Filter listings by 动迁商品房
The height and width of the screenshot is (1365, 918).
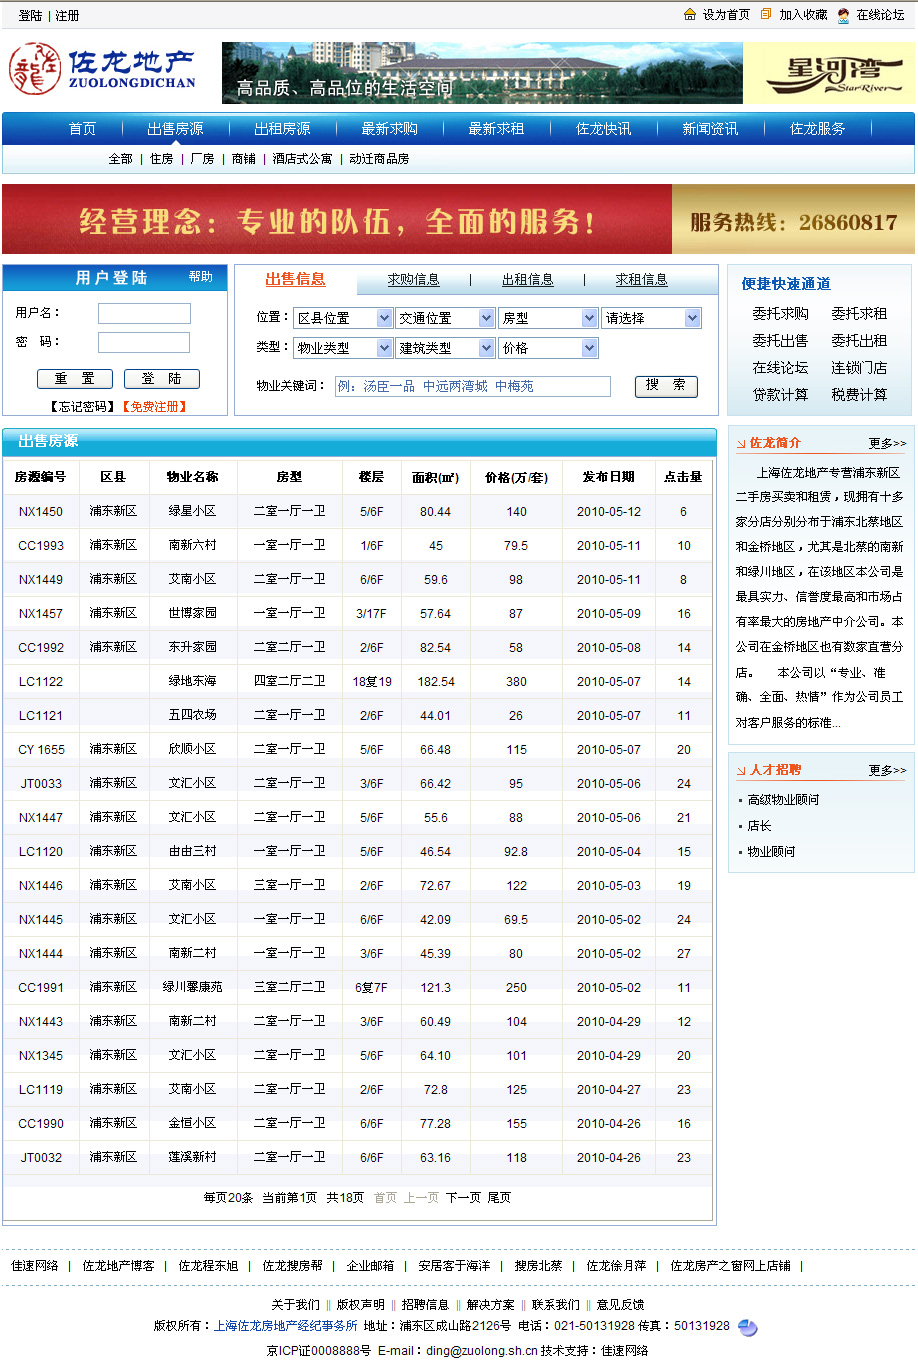(x=379, y=159)
